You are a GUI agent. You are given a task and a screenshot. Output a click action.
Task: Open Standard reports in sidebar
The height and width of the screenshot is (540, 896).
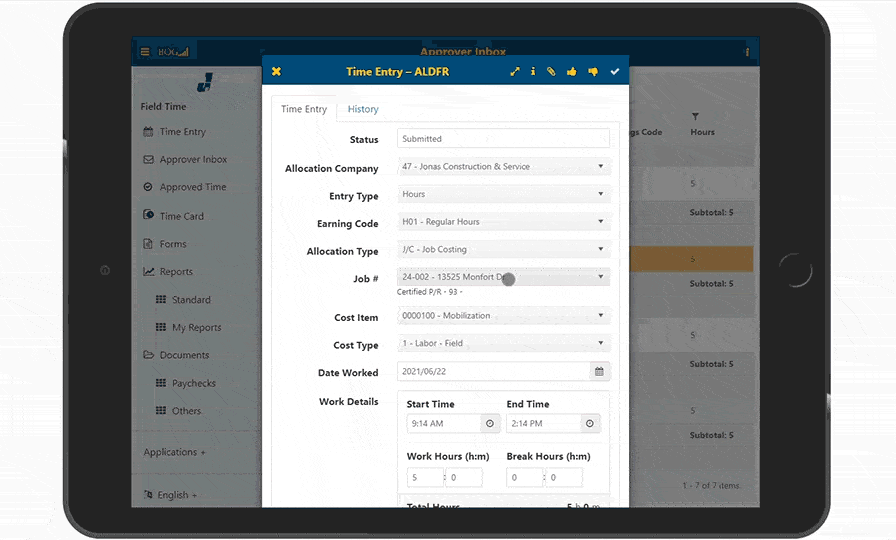point(183,299)
